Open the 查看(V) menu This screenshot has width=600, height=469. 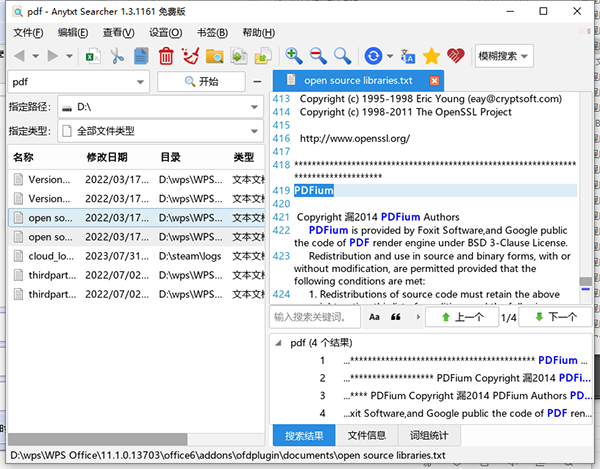point(119,33)
